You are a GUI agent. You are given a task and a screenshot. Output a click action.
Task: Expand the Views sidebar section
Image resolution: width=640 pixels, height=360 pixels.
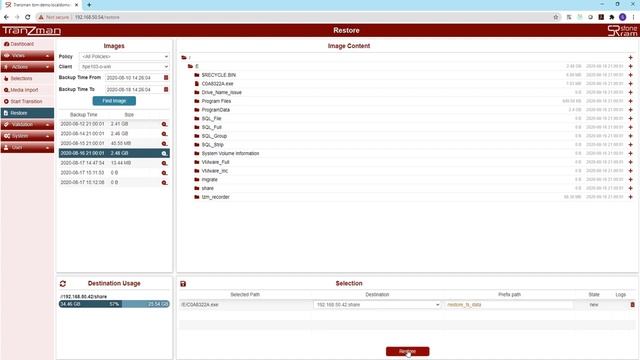[x=27, y=56]
